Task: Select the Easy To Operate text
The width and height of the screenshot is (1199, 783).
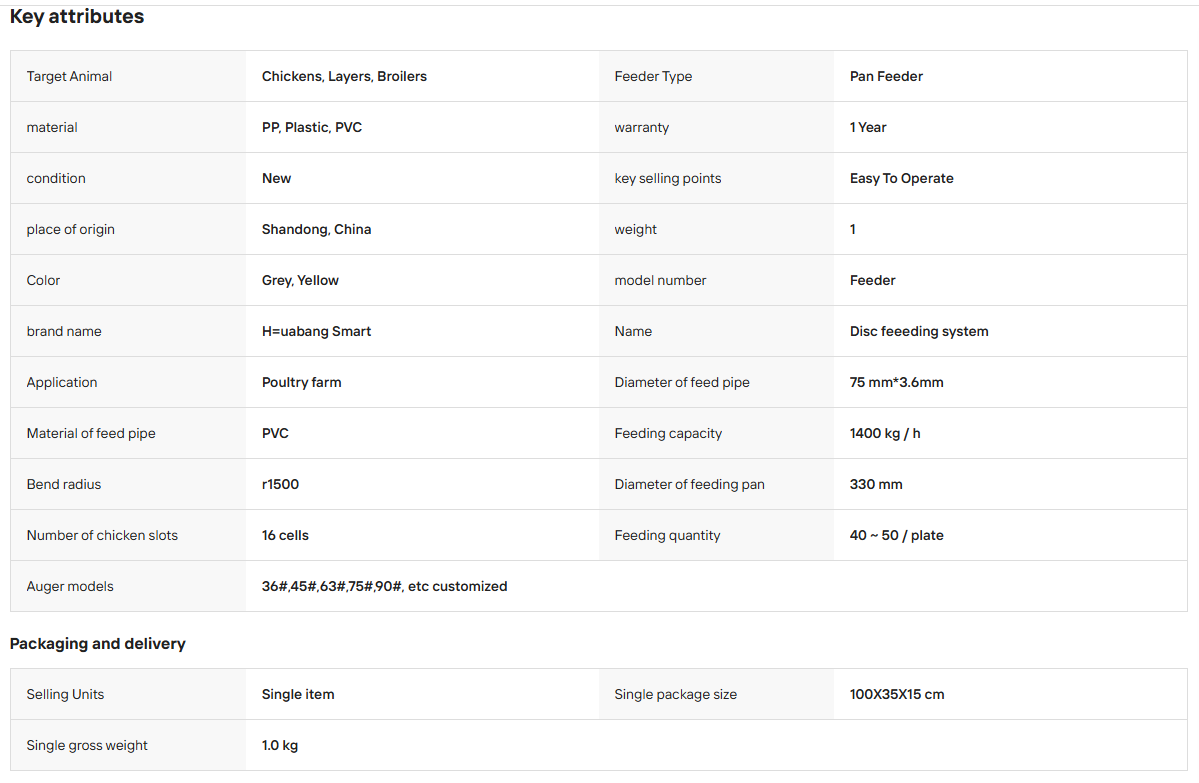Action: (902, 178)
